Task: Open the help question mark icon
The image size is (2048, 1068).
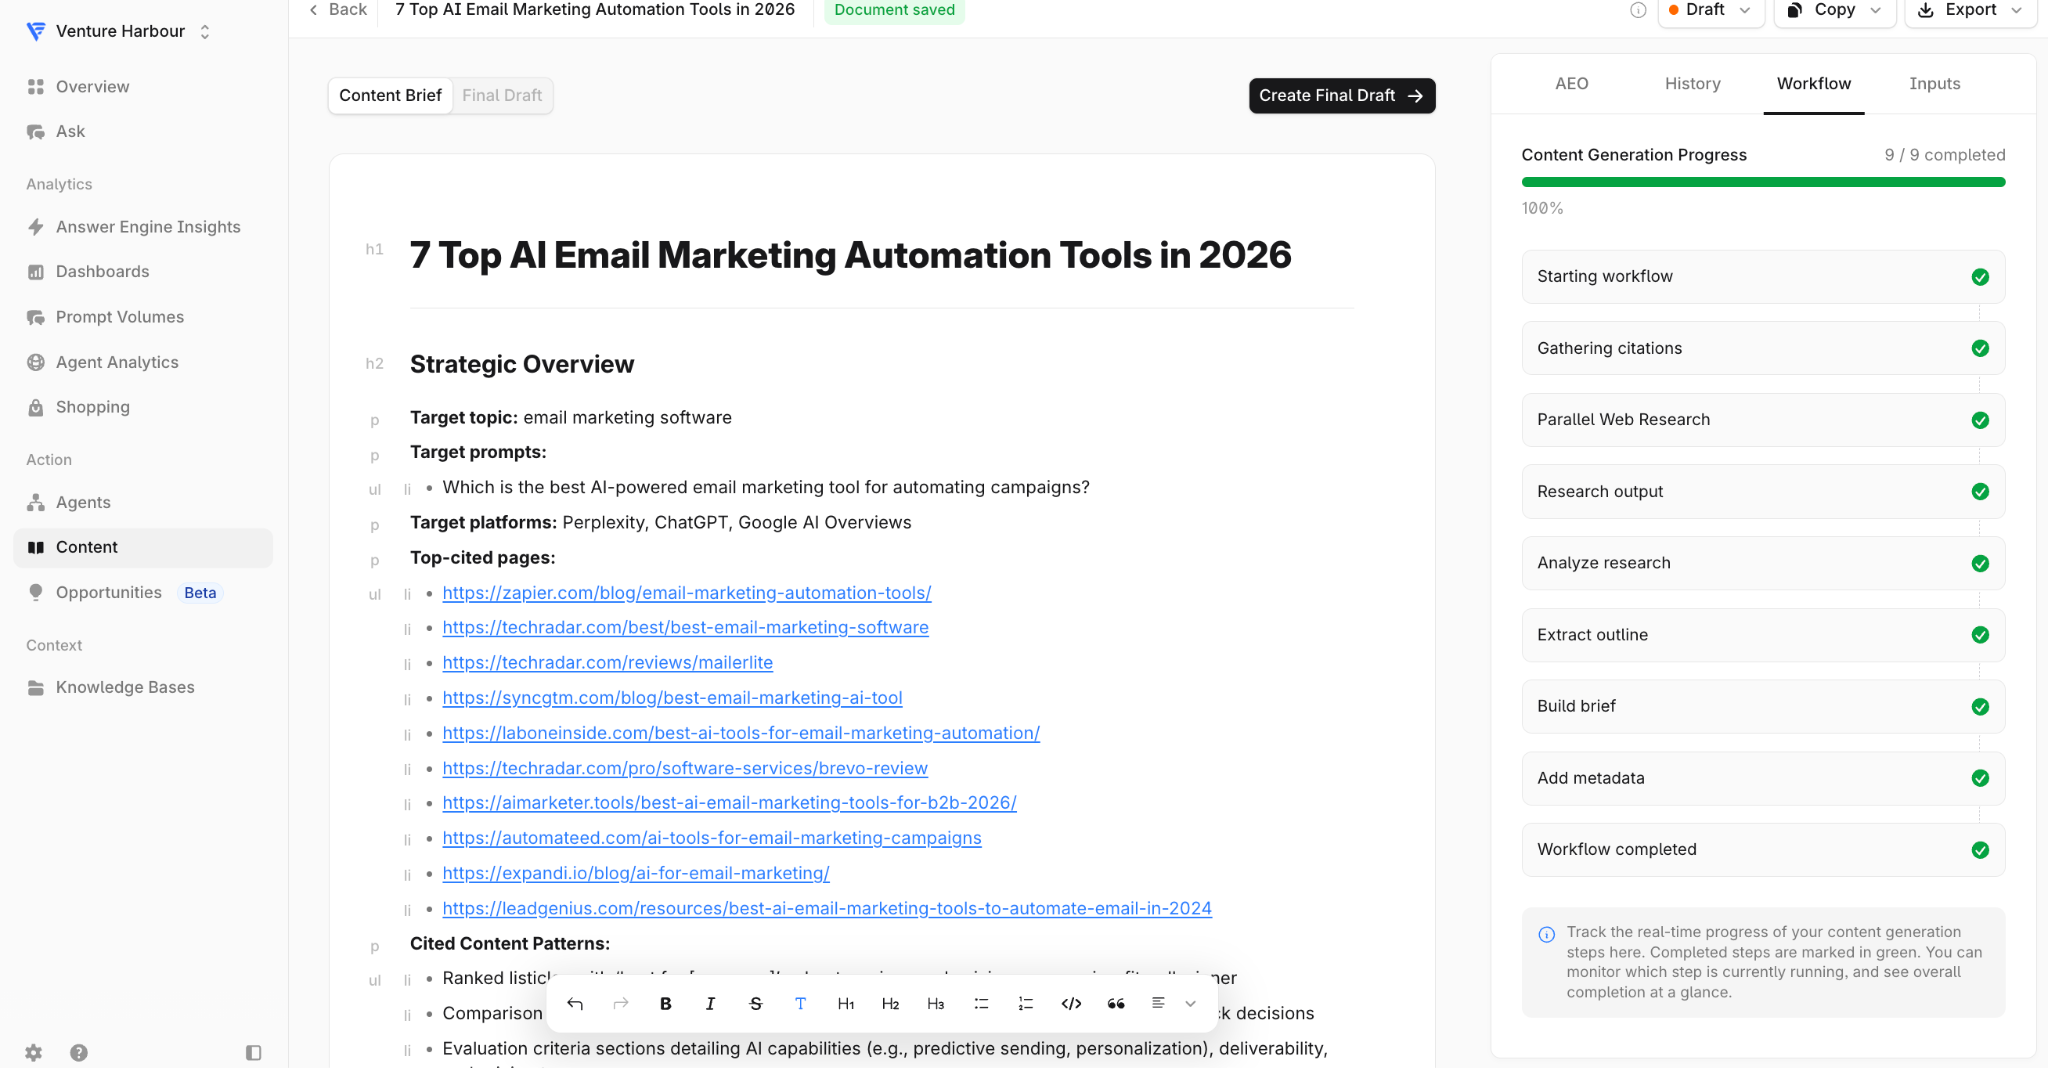Action: (x=79, y=1052)
